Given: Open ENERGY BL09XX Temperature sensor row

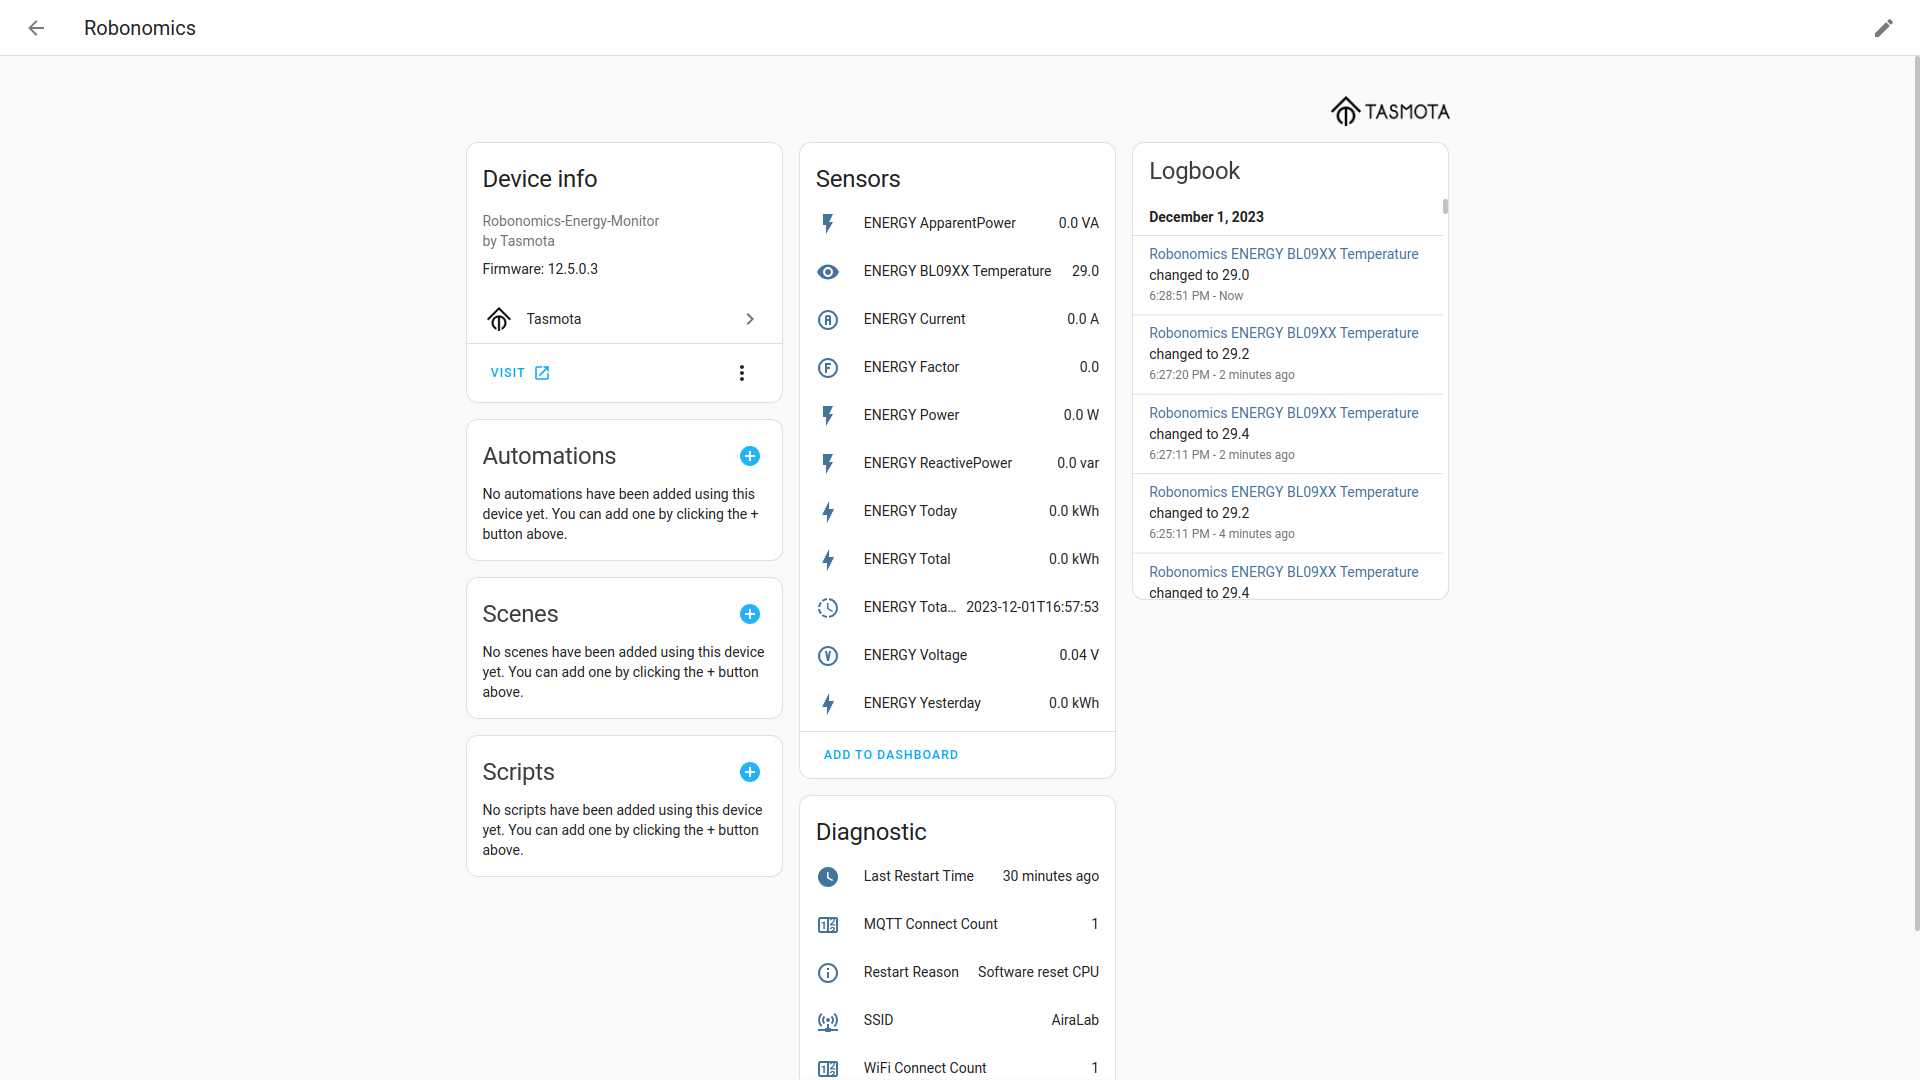Looking at the screenshot, I should (957, 271).
